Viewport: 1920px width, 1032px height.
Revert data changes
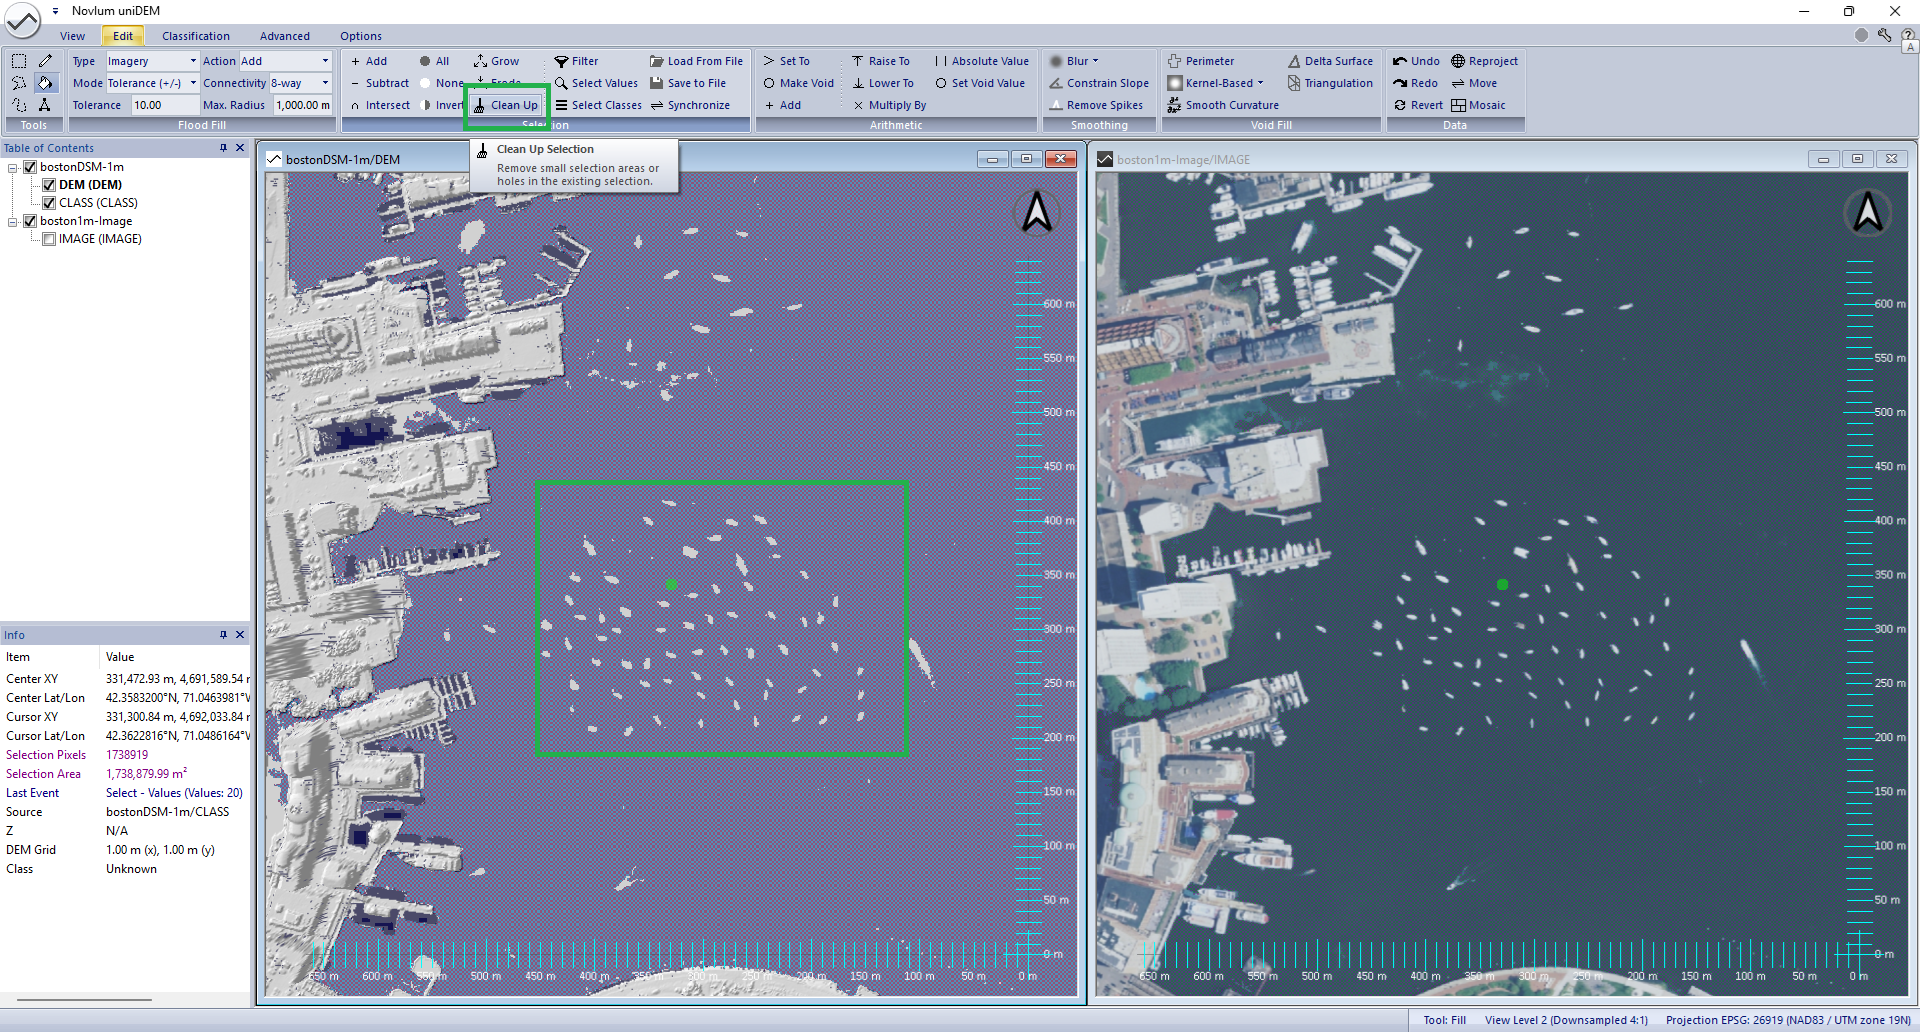pos(1417,105)
